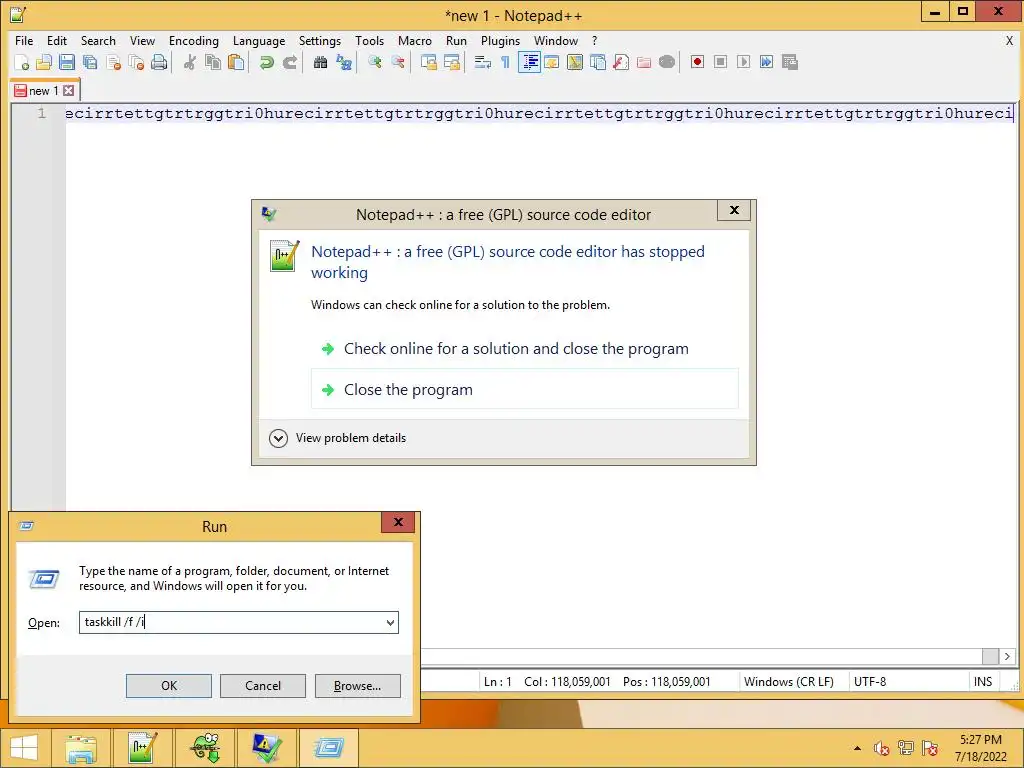Click the New file toolbar icon
The height and width of the screenshot is (768, 1024).
pos(22,63)
